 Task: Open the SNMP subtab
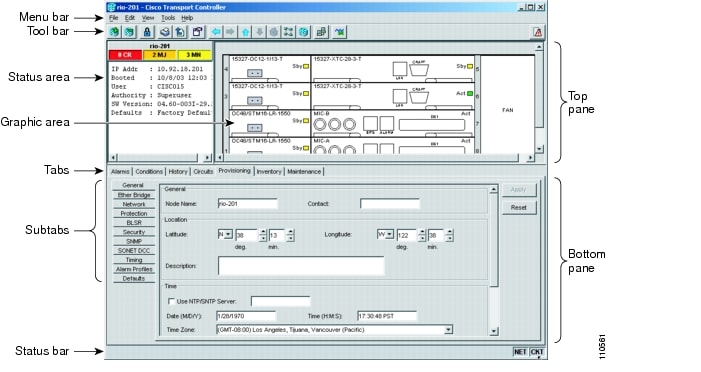(134, 241)
